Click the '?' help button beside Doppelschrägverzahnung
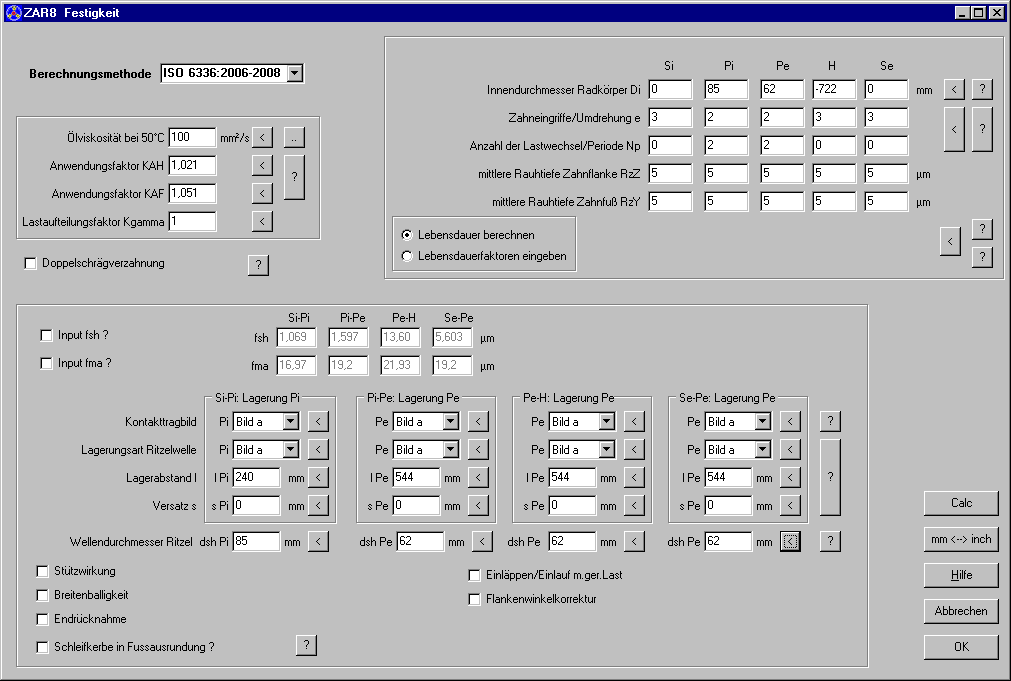The height and width of the screenshot is (681, 1011). point(258,265)
